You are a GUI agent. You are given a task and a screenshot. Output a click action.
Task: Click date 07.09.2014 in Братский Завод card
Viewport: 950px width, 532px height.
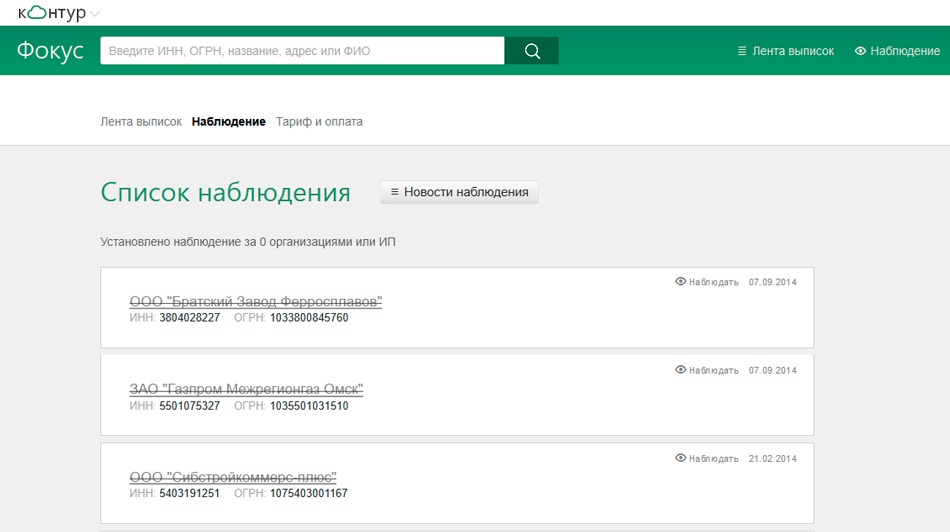772,282
